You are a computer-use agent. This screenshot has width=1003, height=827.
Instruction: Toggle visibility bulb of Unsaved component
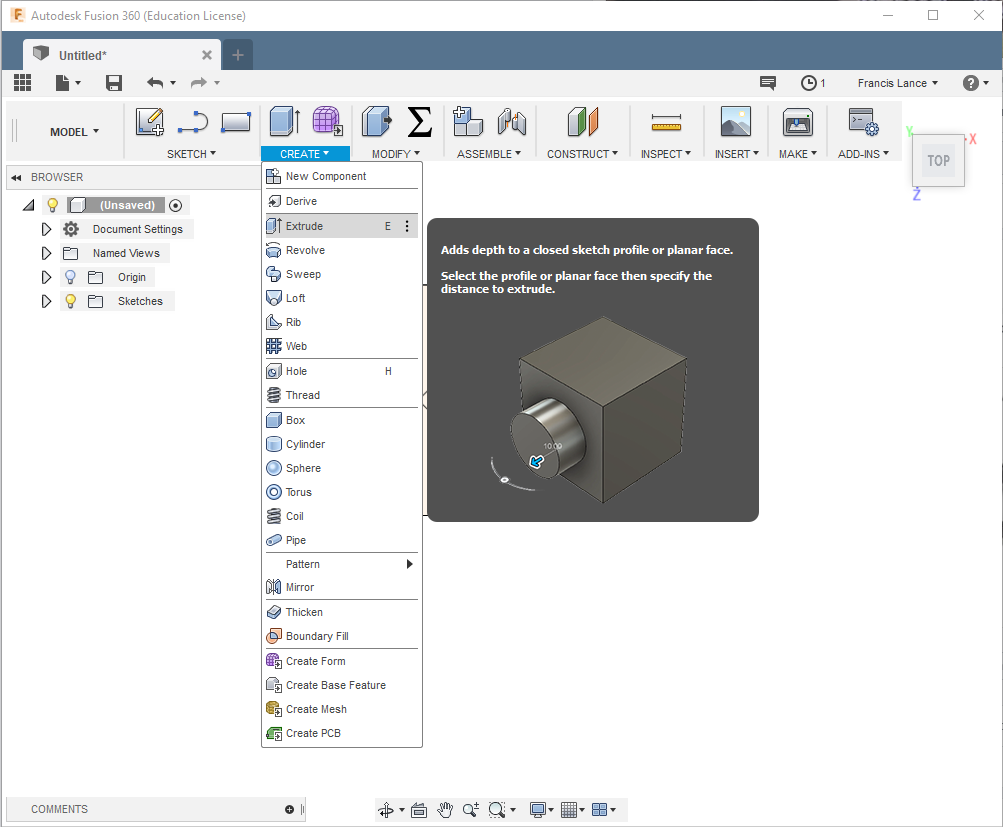click(52, 205)
